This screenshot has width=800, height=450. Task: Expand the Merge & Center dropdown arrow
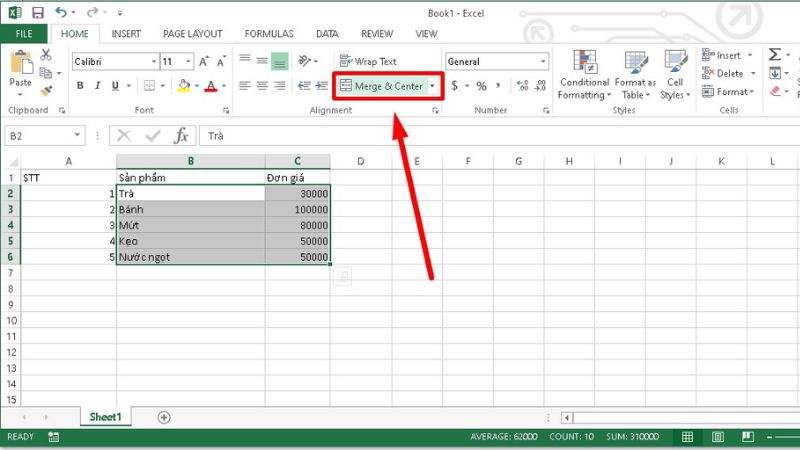432,86
